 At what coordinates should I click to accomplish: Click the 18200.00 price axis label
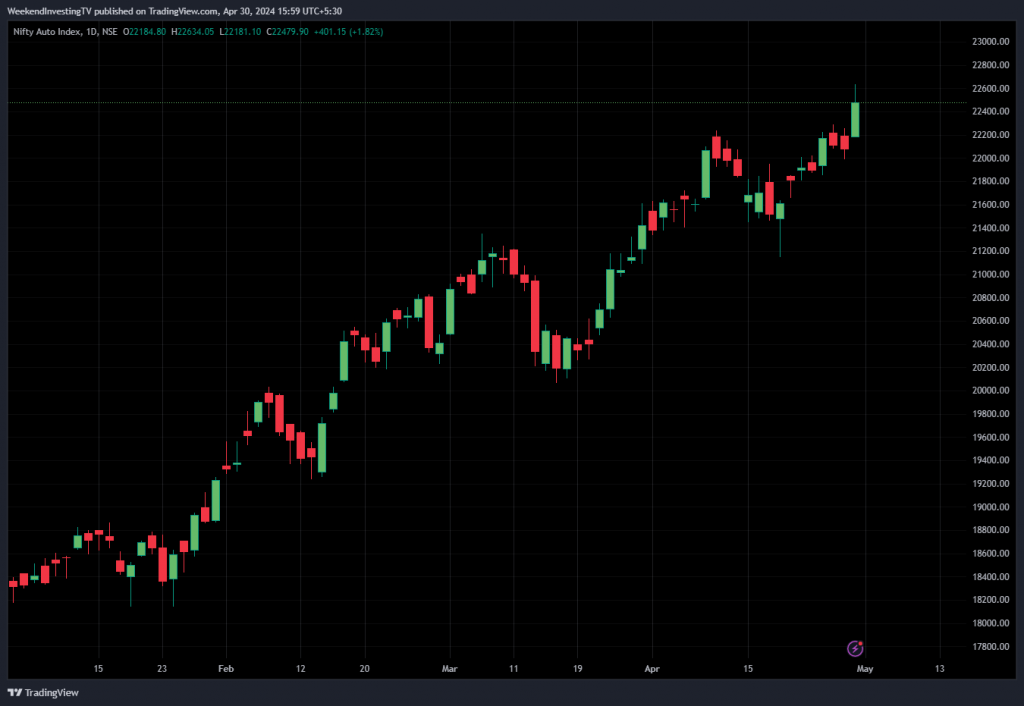(990, 600)
